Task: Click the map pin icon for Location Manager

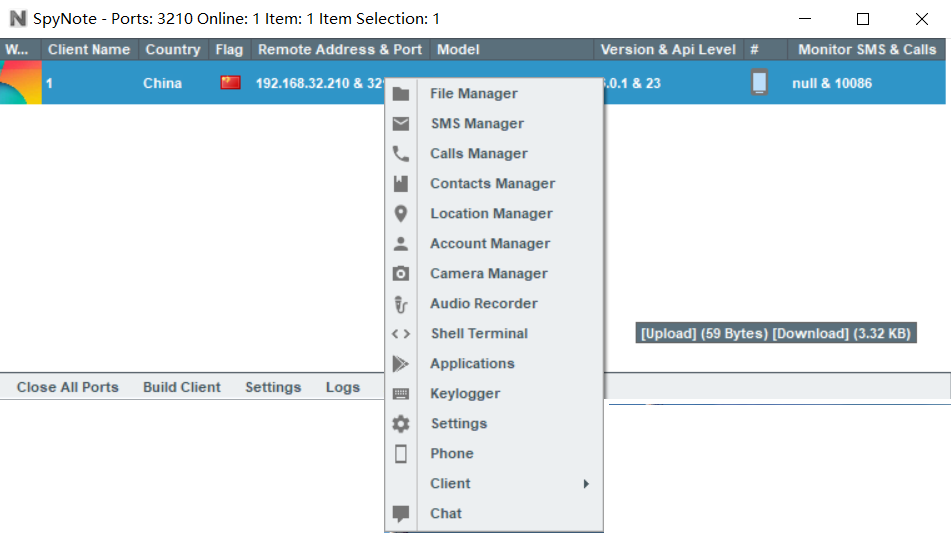Action: click(401, 214)
